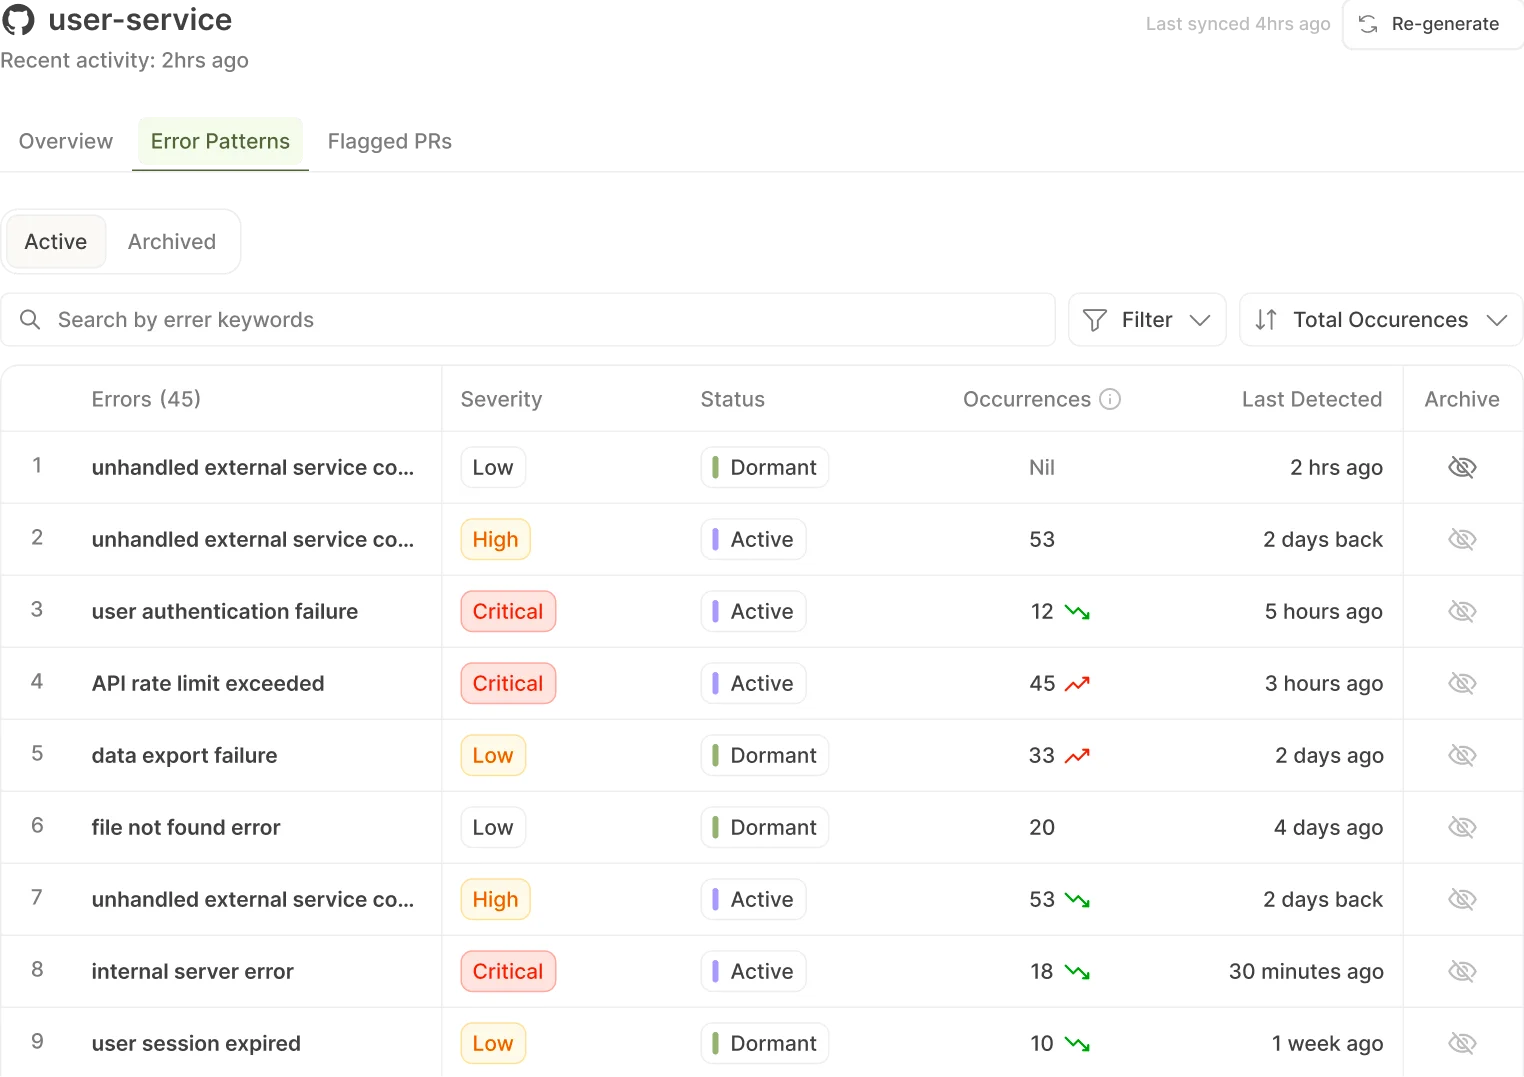Archive the data export failure error
Image resolution: width=1524 pixels, height=1077 pixels.
click(1462, 755)
